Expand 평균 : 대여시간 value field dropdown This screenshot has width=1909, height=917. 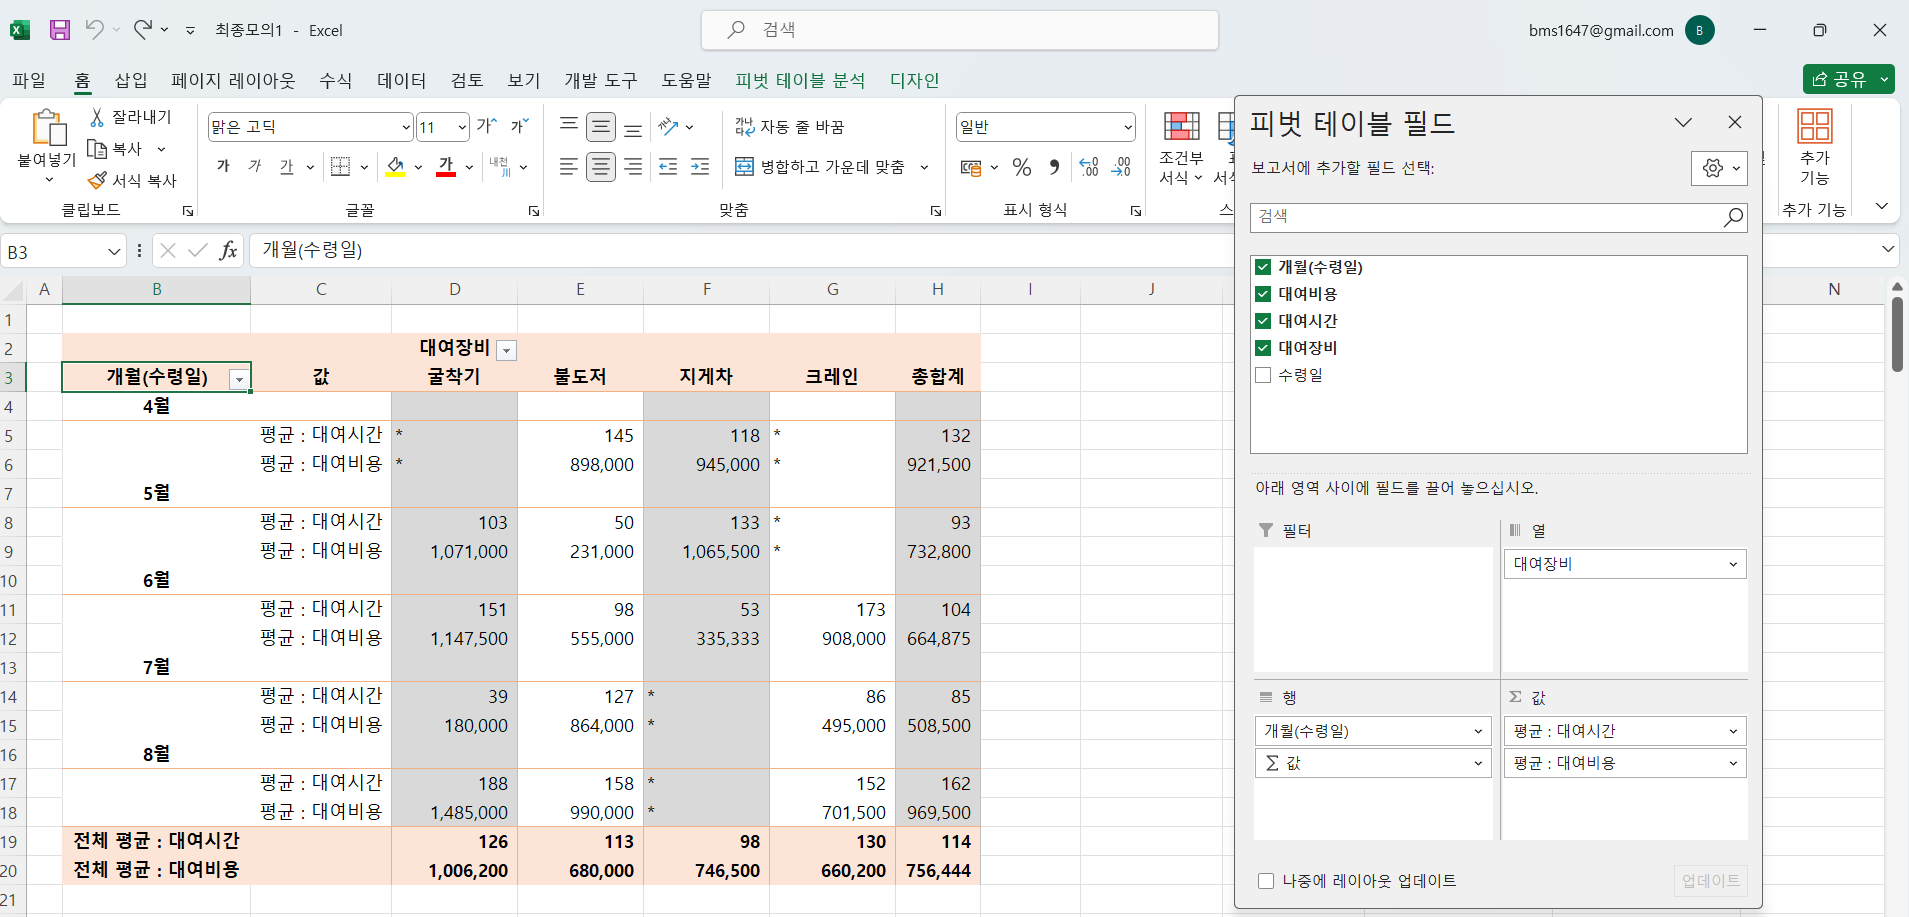(x=1733, y=731)
